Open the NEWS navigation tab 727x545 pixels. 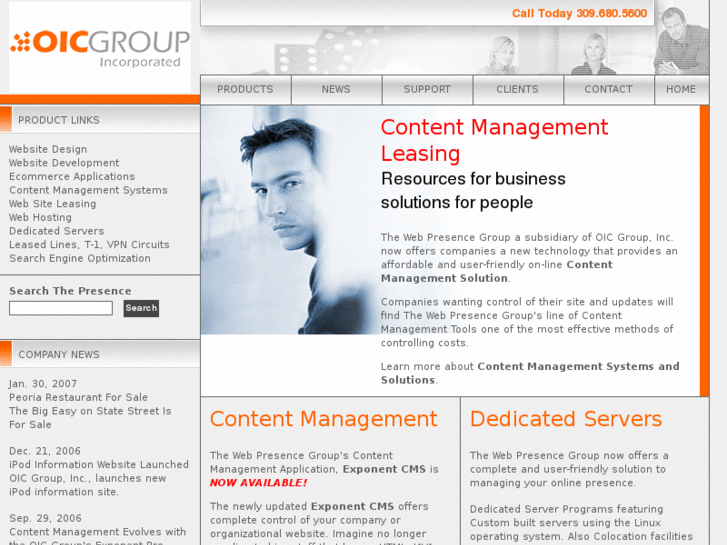tap(337, 90)
